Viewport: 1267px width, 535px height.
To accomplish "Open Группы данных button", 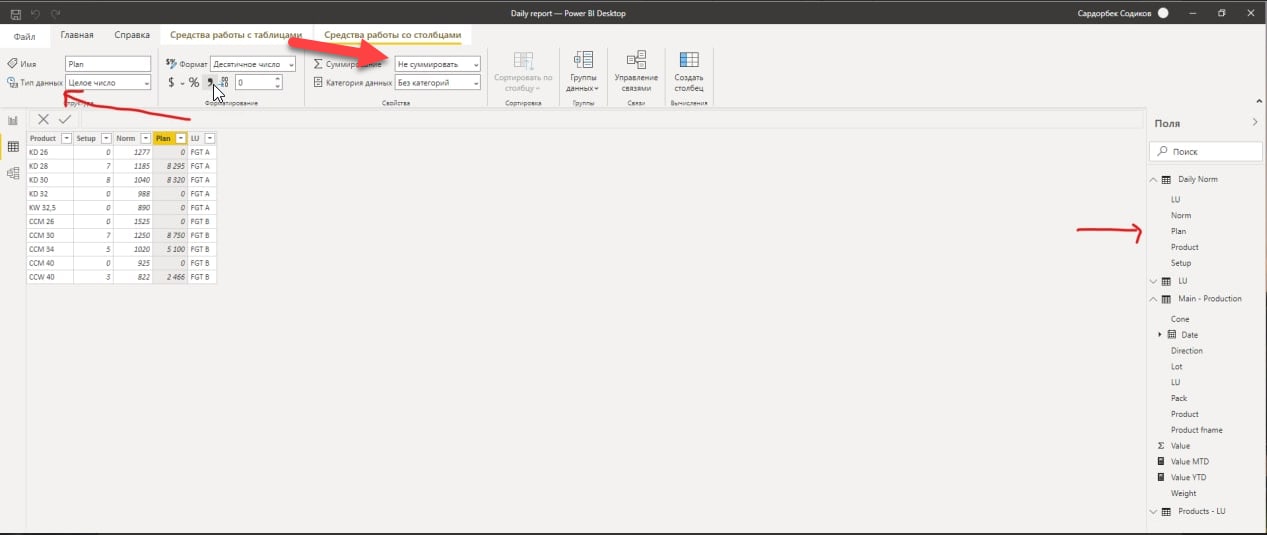I will pos(583,72).
